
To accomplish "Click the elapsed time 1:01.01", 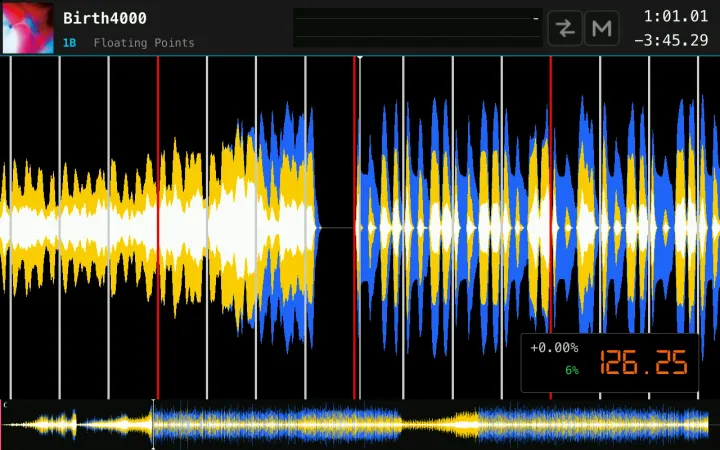I will coord(675,17).
